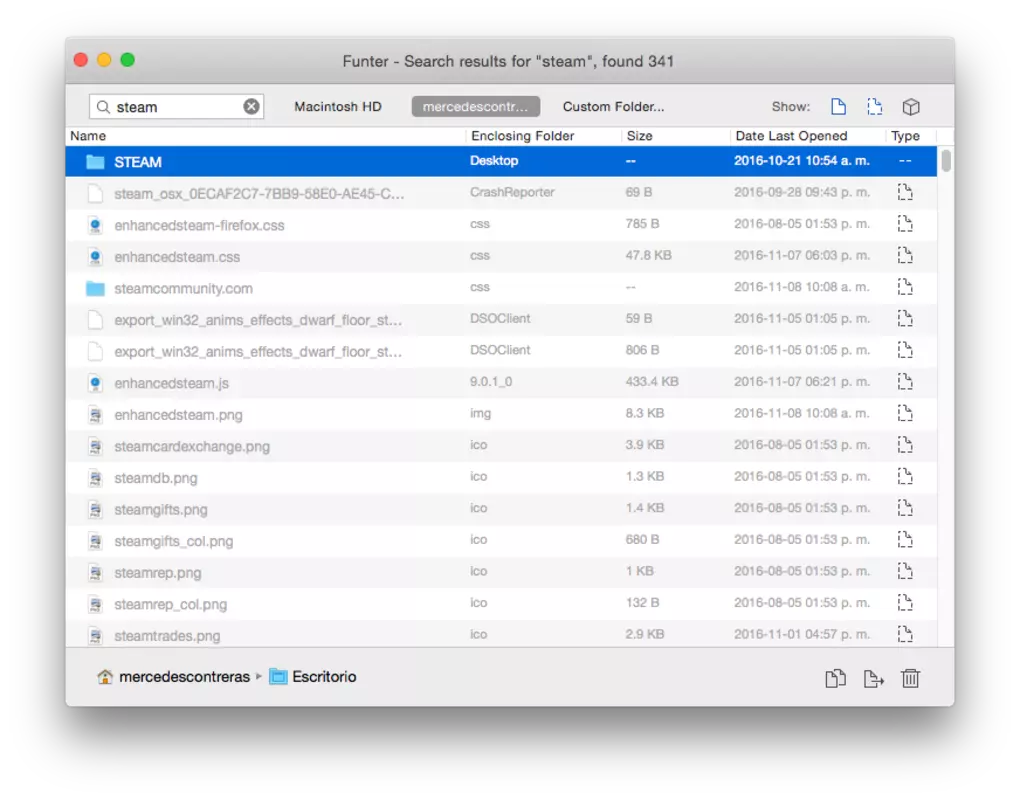Click steamcommunity.com folder icon

(x=95, y=288)
